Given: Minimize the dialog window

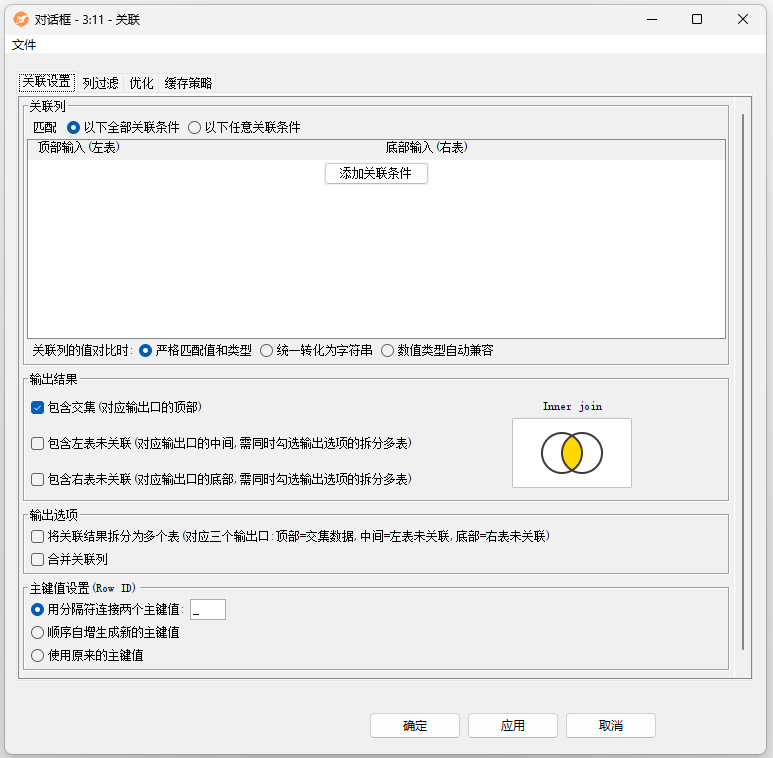Looking at the screenshot, I should point(652,19).
